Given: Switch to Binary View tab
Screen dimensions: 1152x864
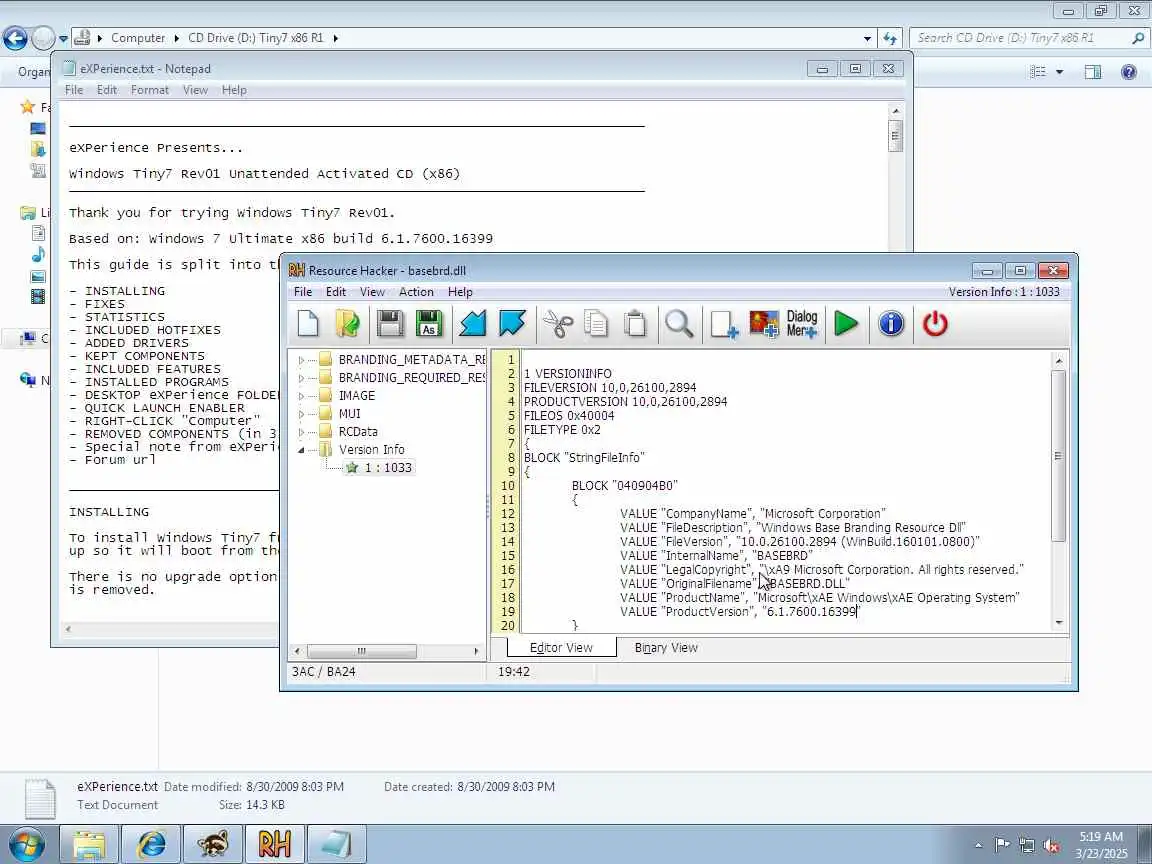Looking at the screenshot, I should (666, 648).
